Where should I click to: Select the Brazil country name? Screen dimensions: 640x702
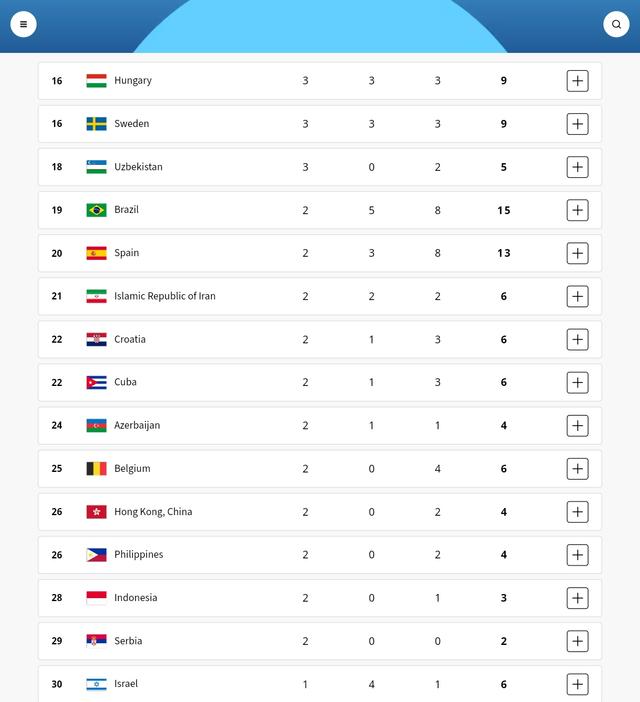[x=126, y=210]
